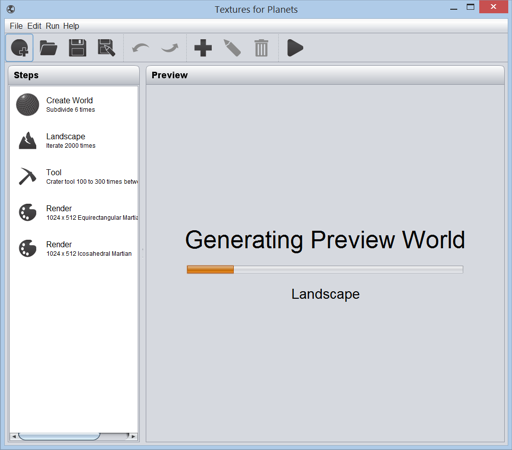This screenshot has width=512, height=450.
Task: Minimize the Textures for Planets window
Action: point(453,8)
